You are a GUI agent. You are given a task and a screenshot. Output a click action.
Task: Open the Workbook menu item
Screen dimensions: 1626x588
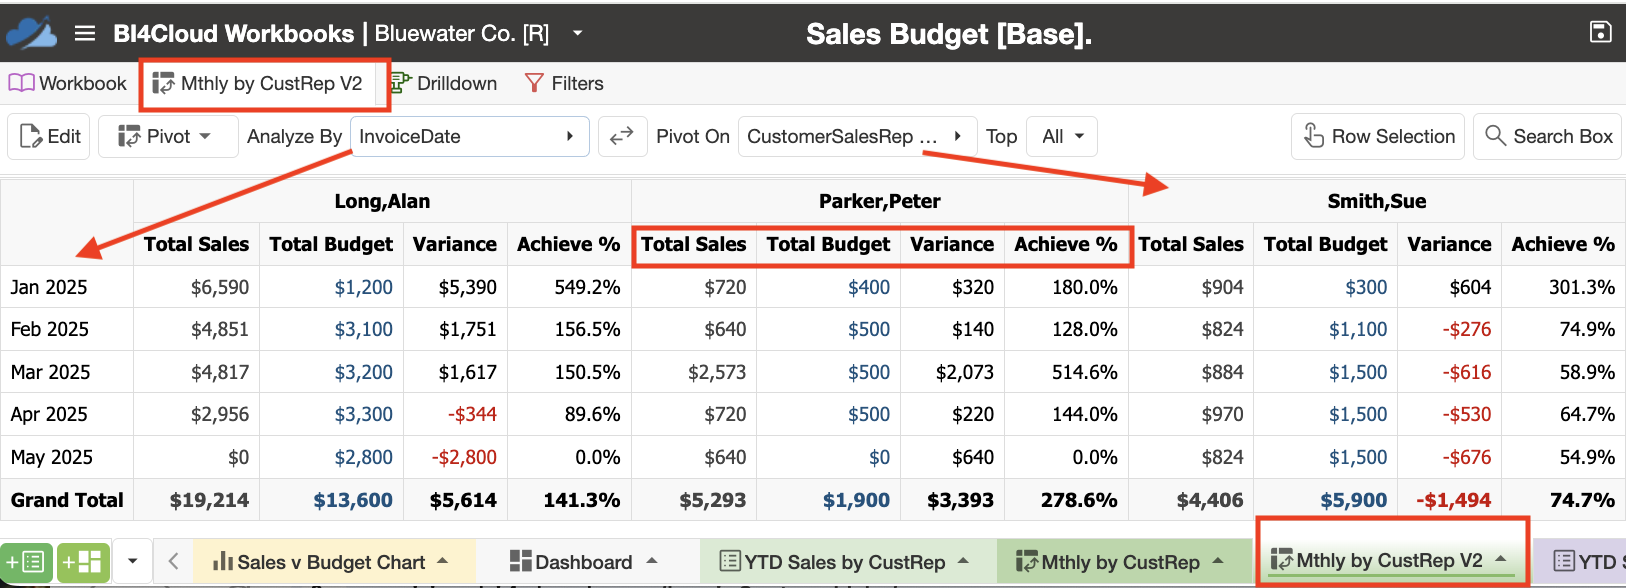tap(68, 83)
